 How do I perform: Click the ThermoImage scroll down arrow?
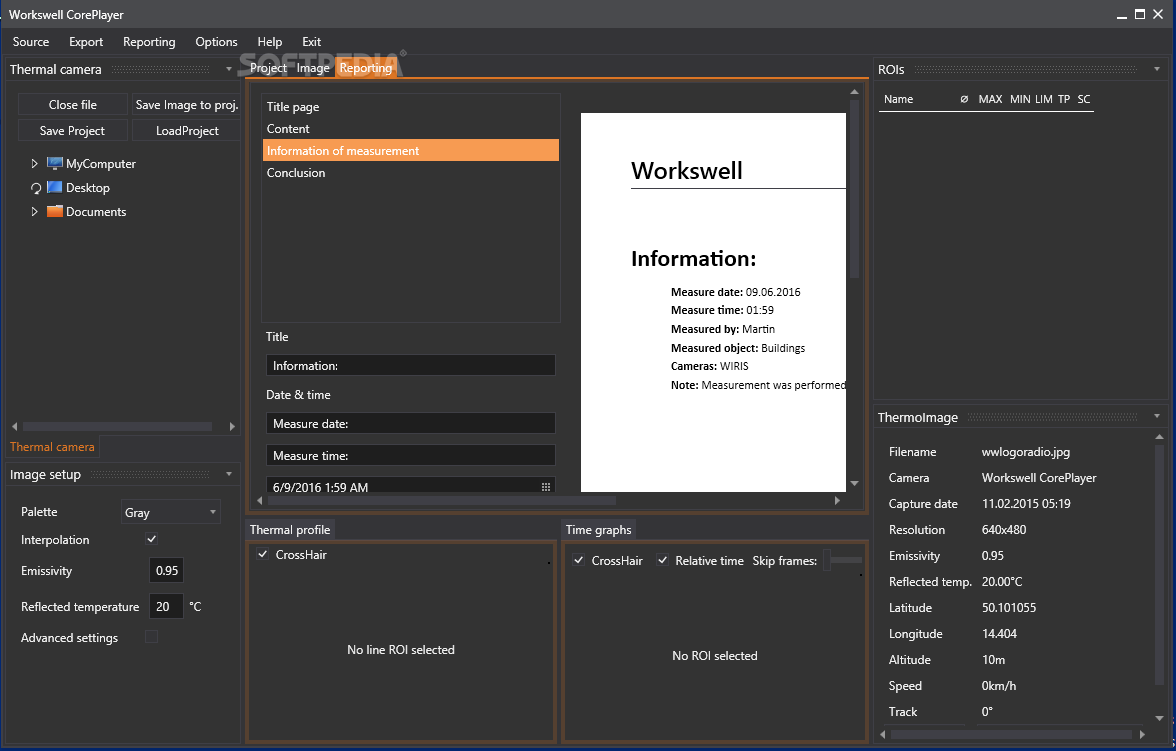1160,718
